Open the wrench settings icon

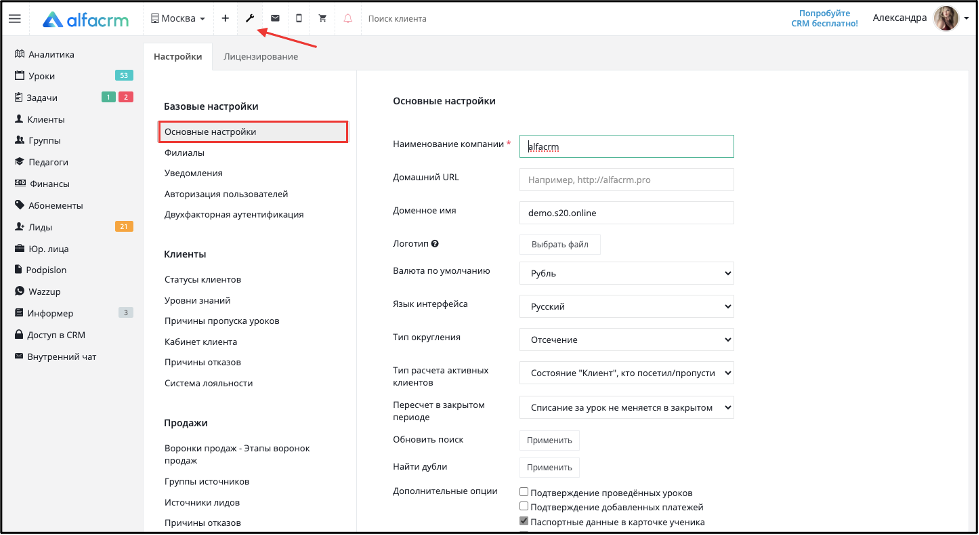[x=250, y=18]
